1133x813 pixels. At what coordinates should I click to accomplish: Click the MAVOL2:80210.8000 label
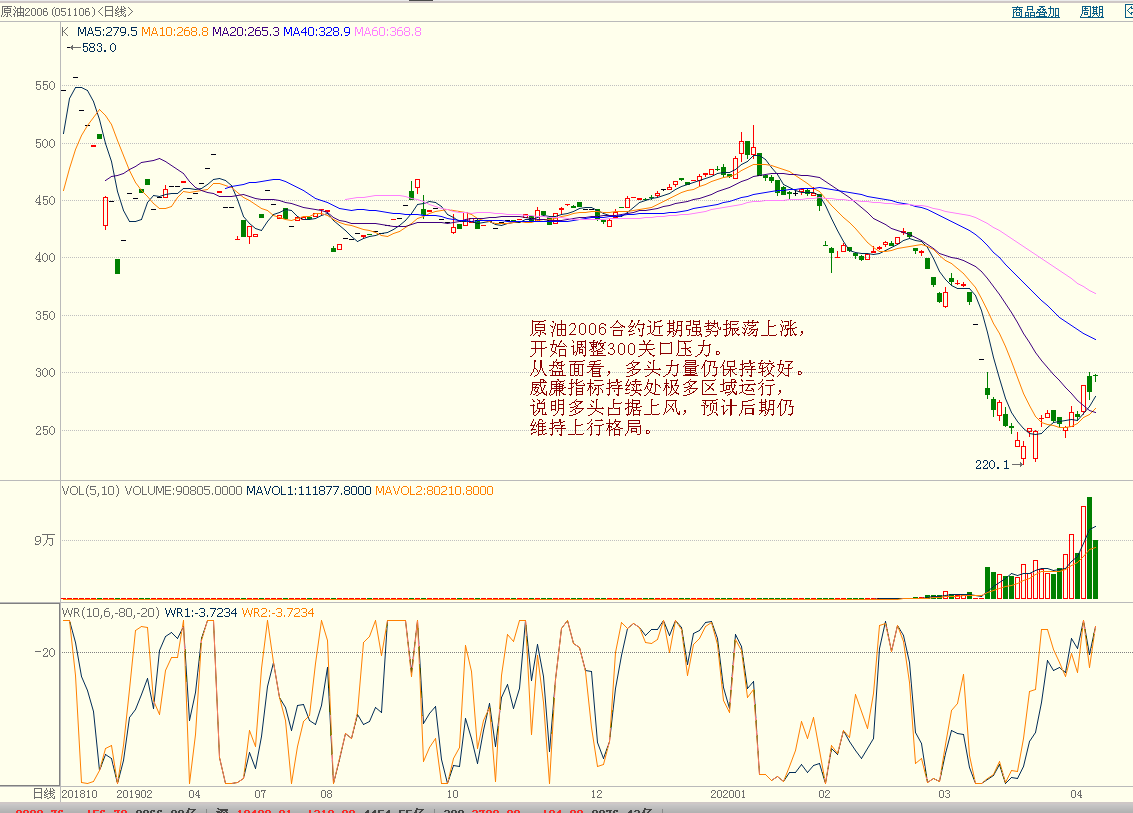[x=434, y=491]
